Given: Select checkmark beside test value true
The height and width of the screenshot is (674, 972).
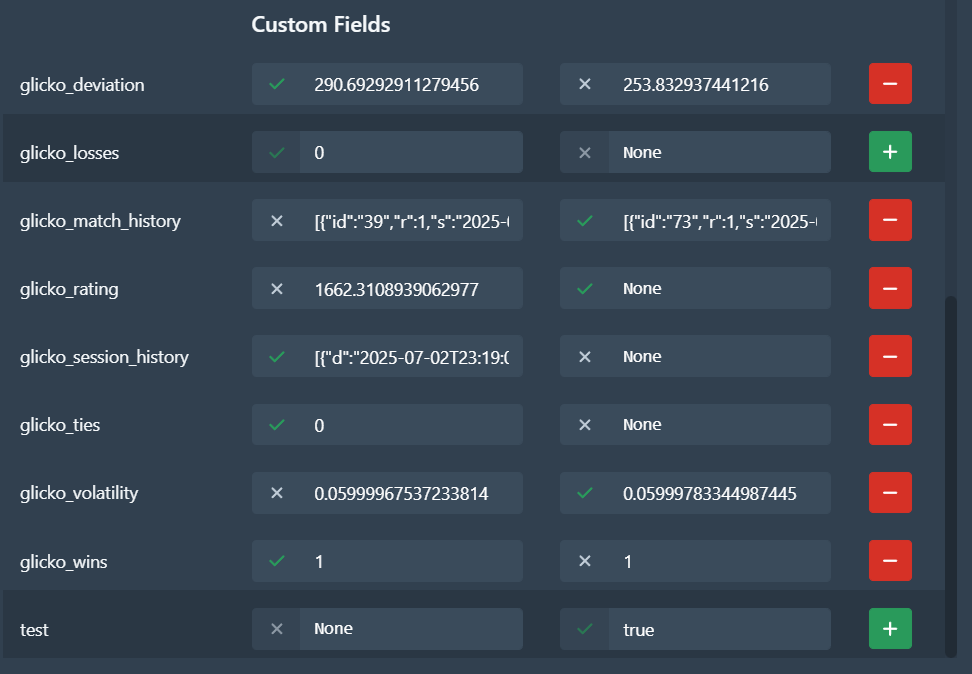Looking at the screenshot, I should pos(585,630).
